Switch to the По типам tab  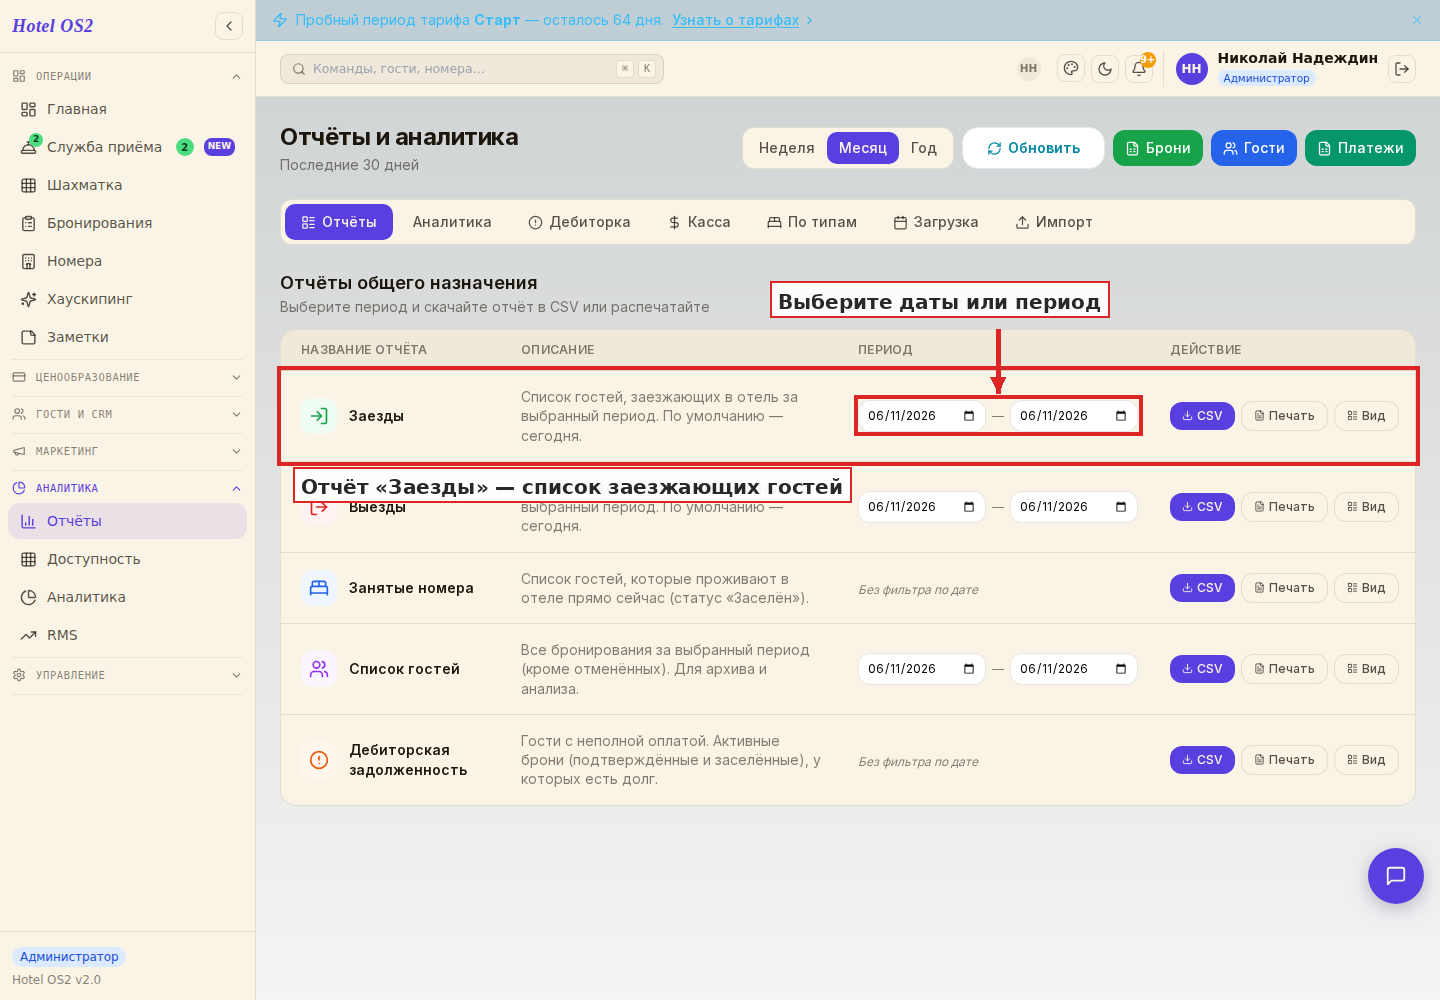point(812,222)
